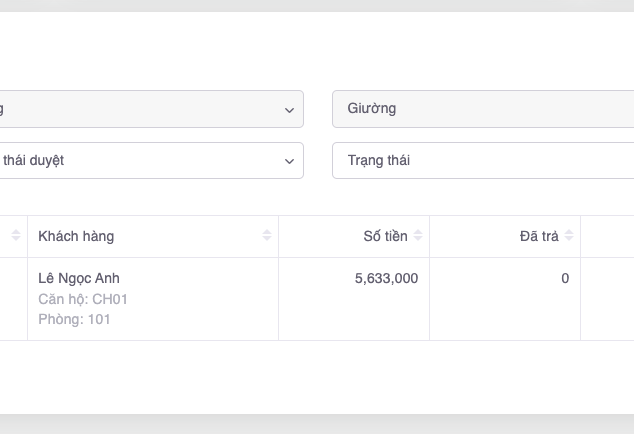Screen dimensions: 634x434
Task: Click the "Phòng: 101" room text
Action: coord(74,320)
